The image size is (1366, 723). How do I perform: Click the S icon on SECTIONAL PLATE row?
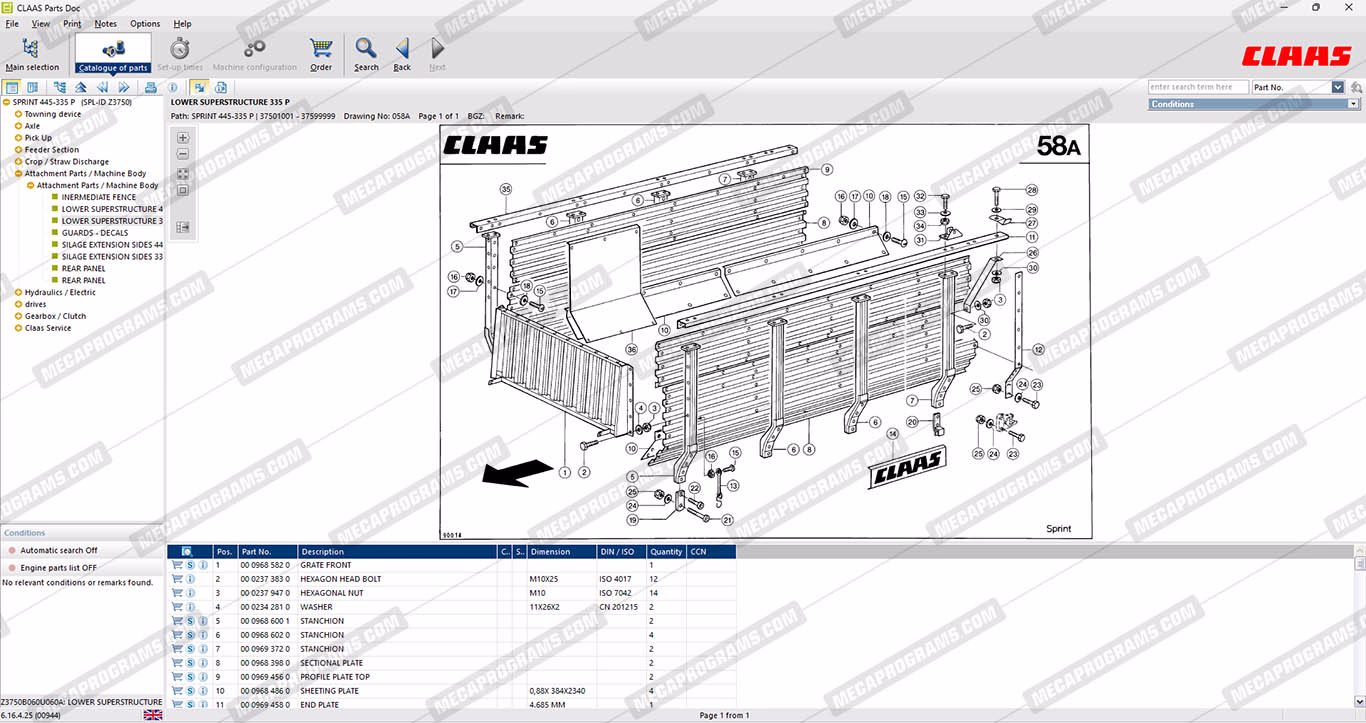(x=190, y=663)
